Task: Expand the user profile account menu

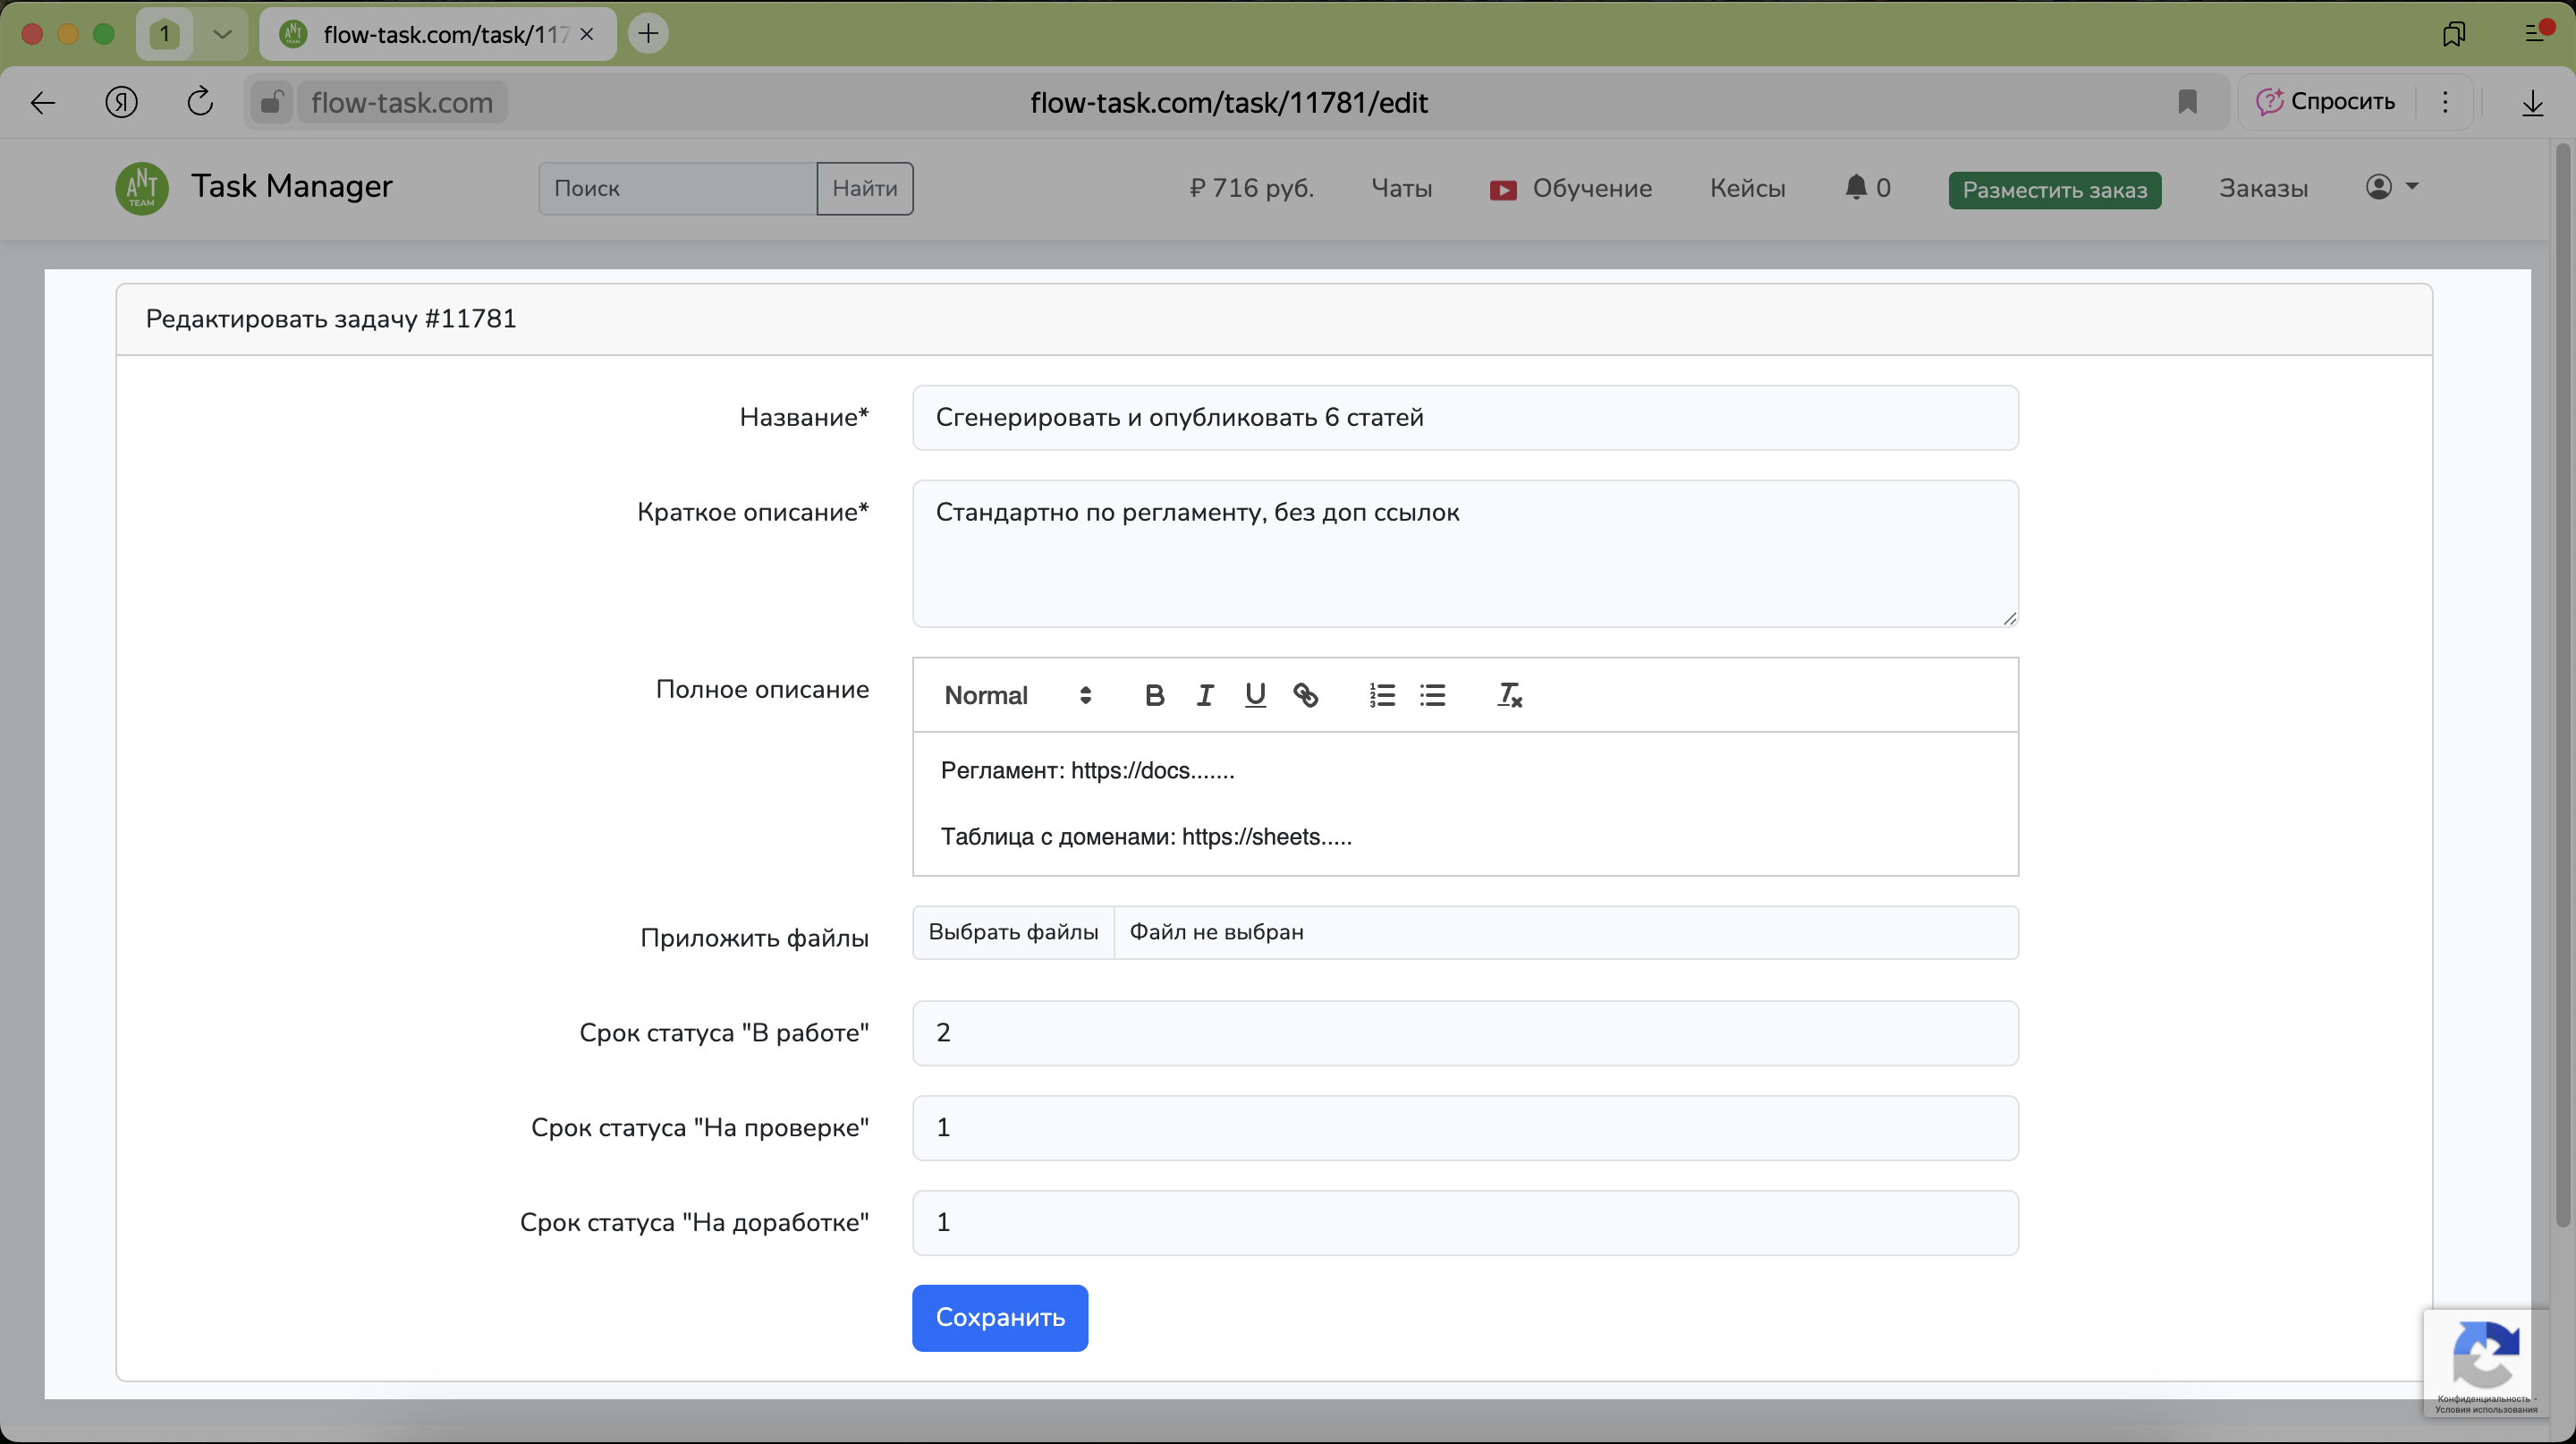Action: [x=2391, y=187]
